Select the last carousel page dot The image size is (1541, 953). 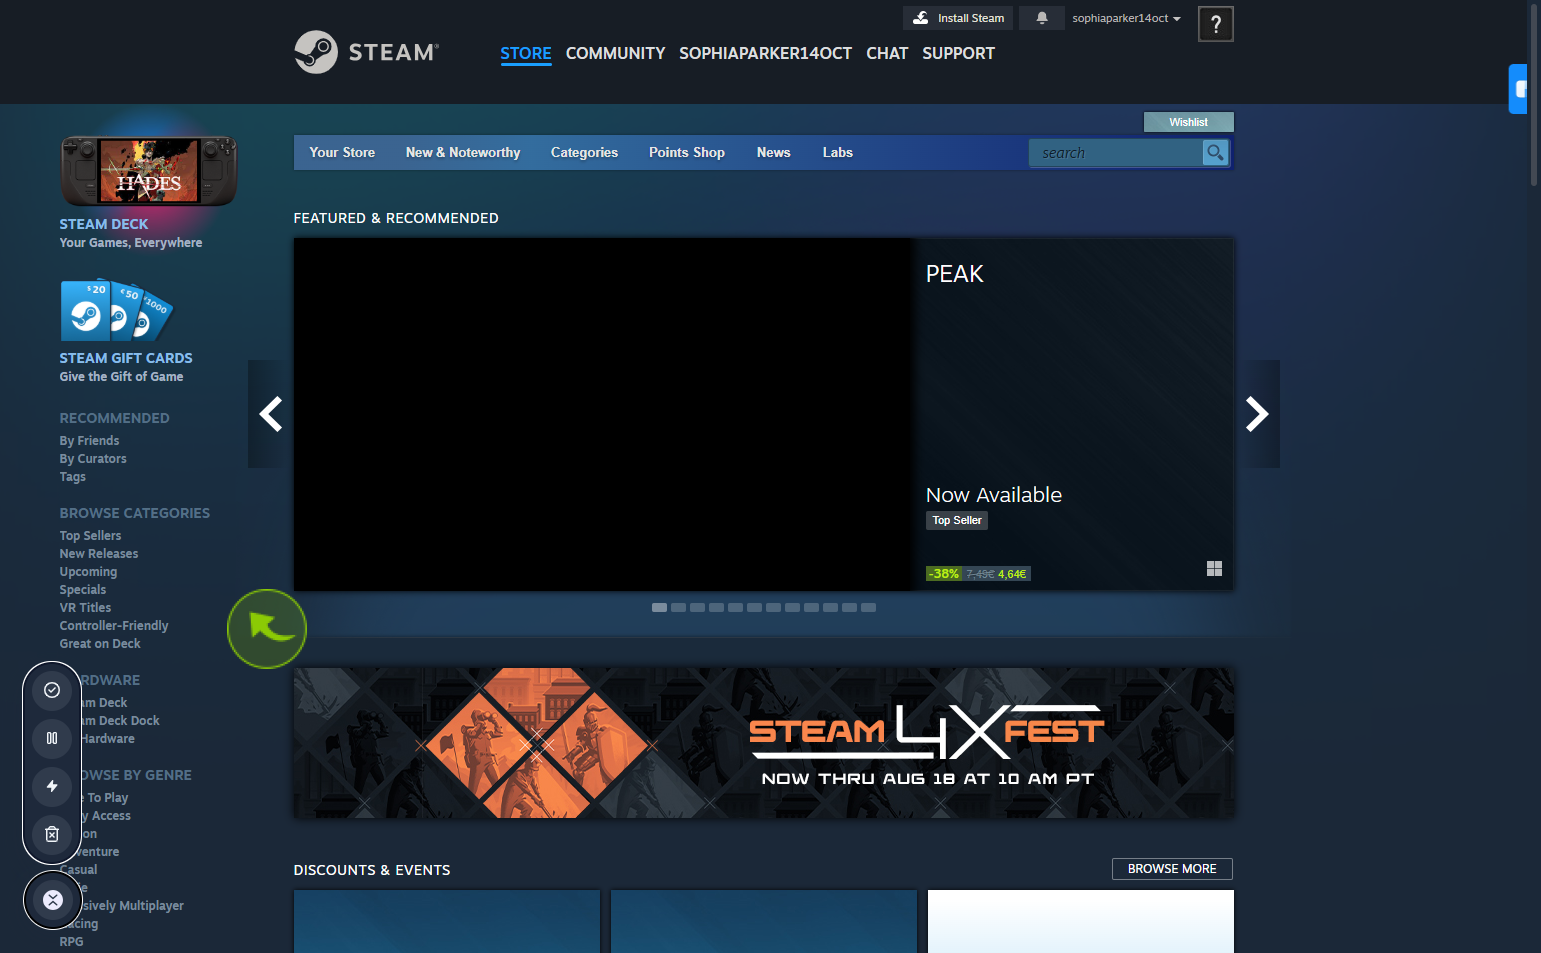(868, 607)
